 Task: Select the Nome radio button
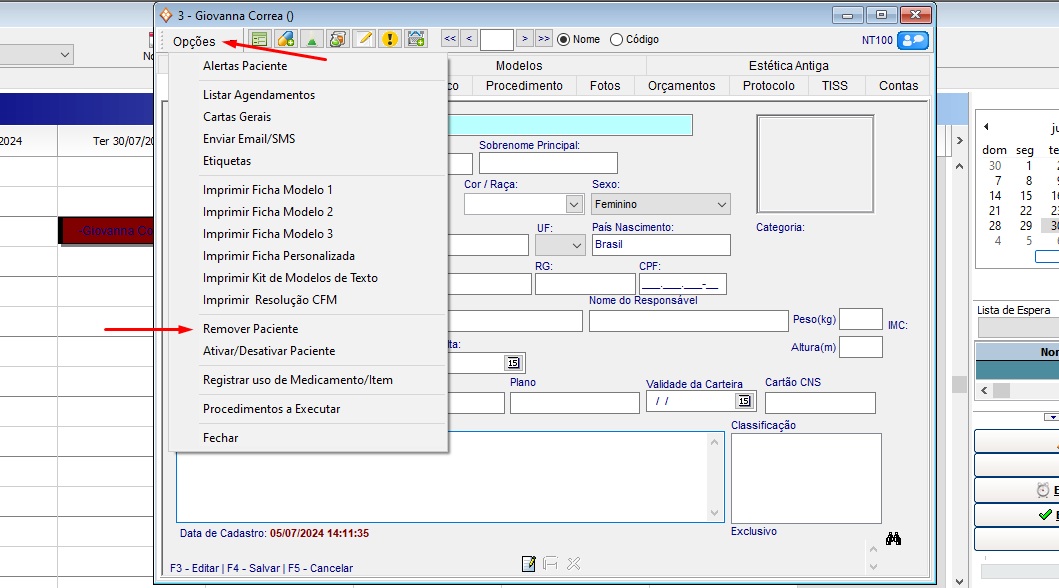(564, 40)
